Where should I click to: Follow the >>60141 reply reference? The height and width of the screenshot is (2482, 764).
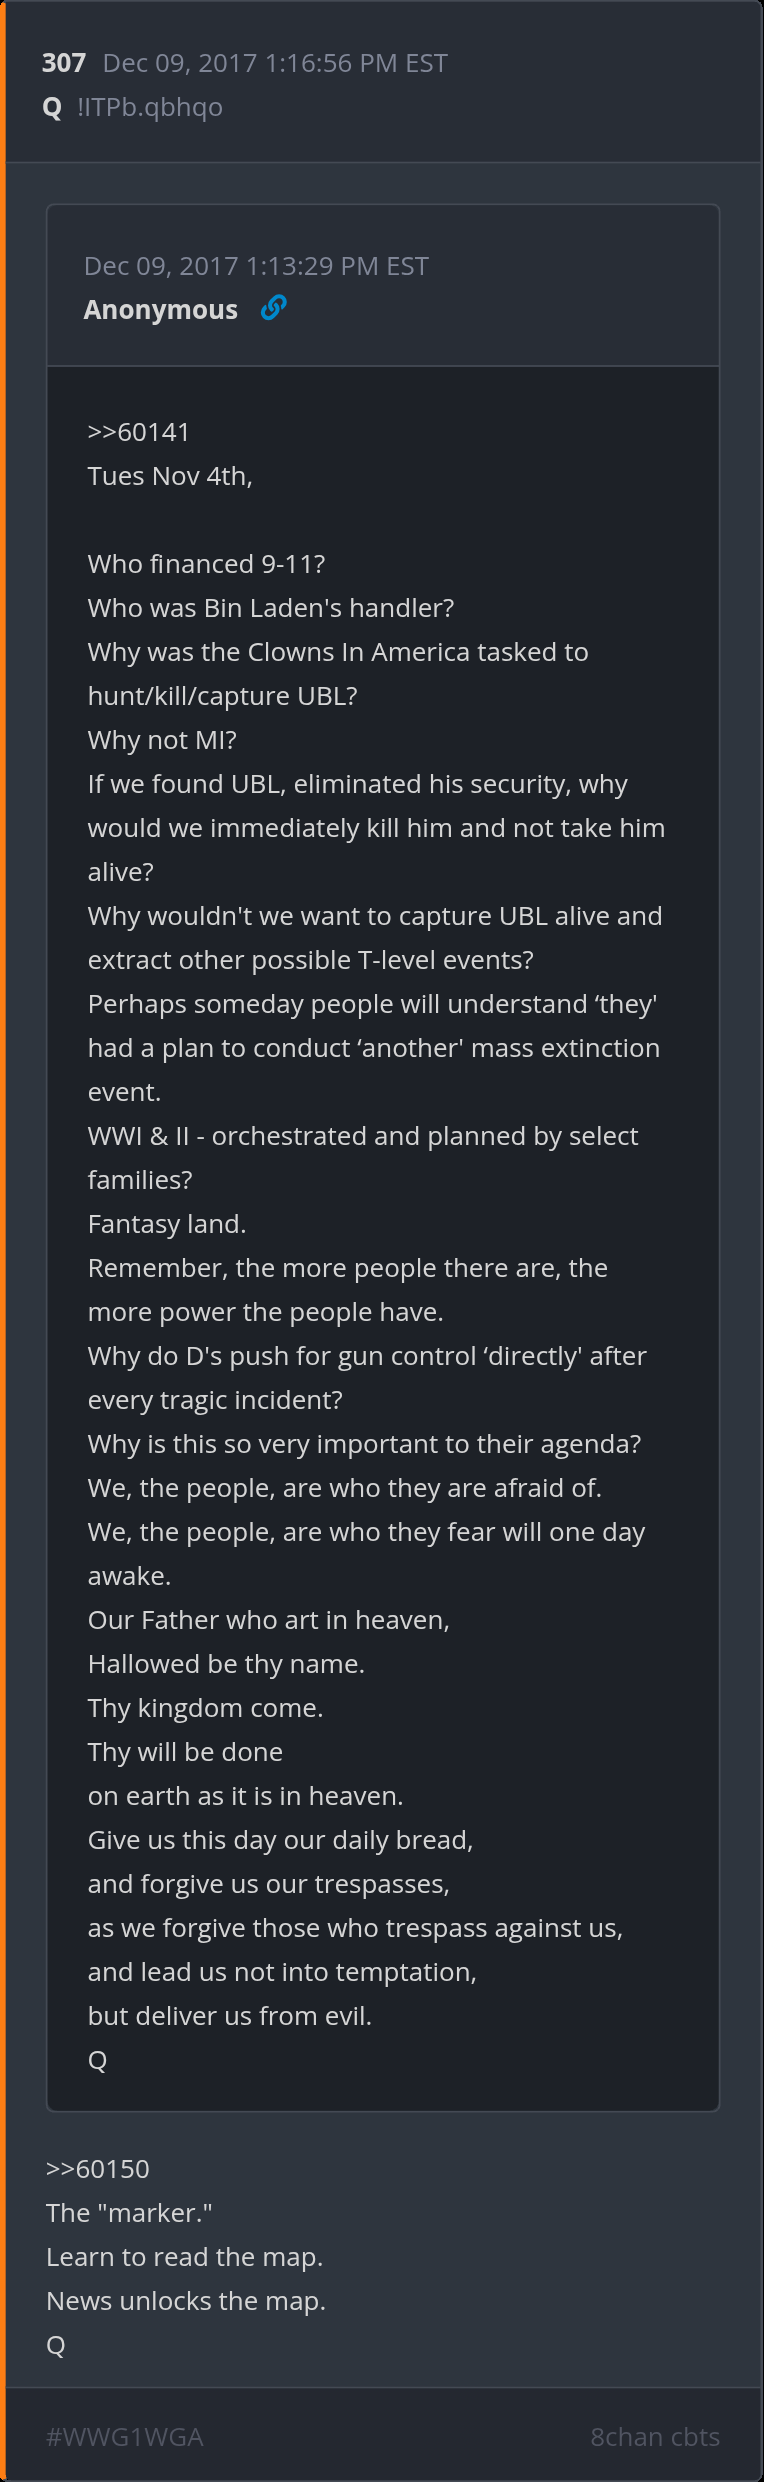point(139,432)
